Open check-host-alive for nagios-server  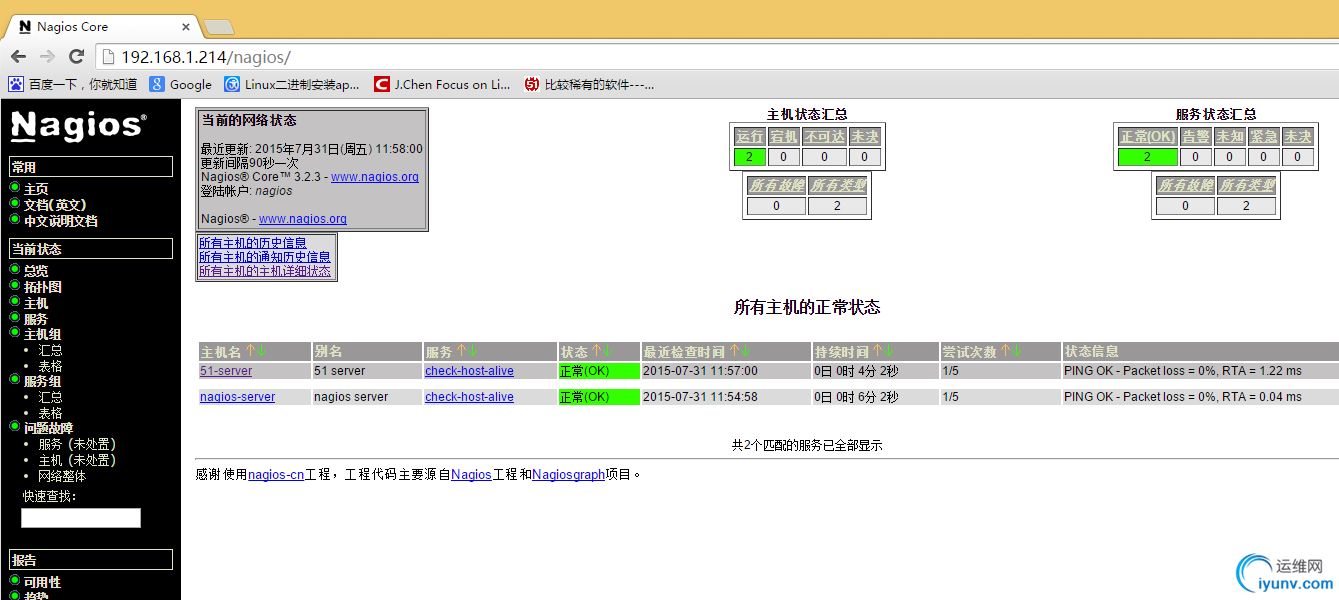pyautogui.click(x=469, y=397)
